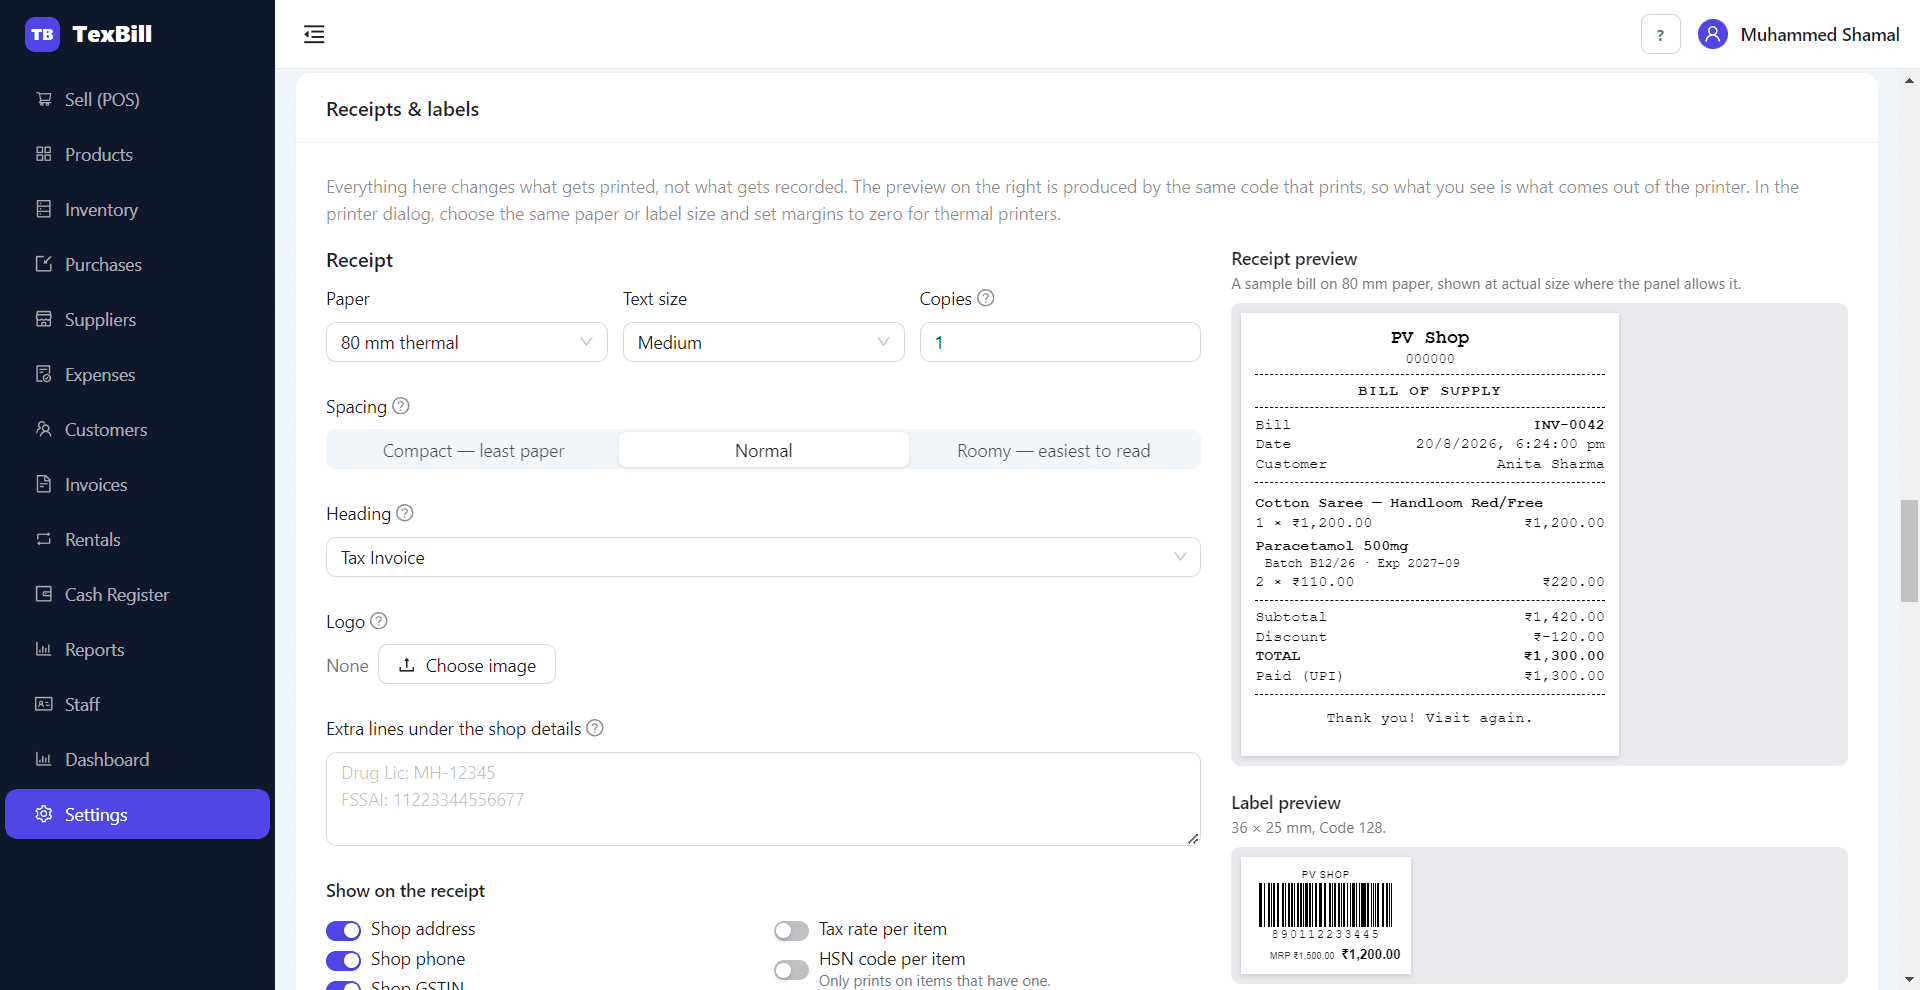Click the Choose image button

[467, 665]
